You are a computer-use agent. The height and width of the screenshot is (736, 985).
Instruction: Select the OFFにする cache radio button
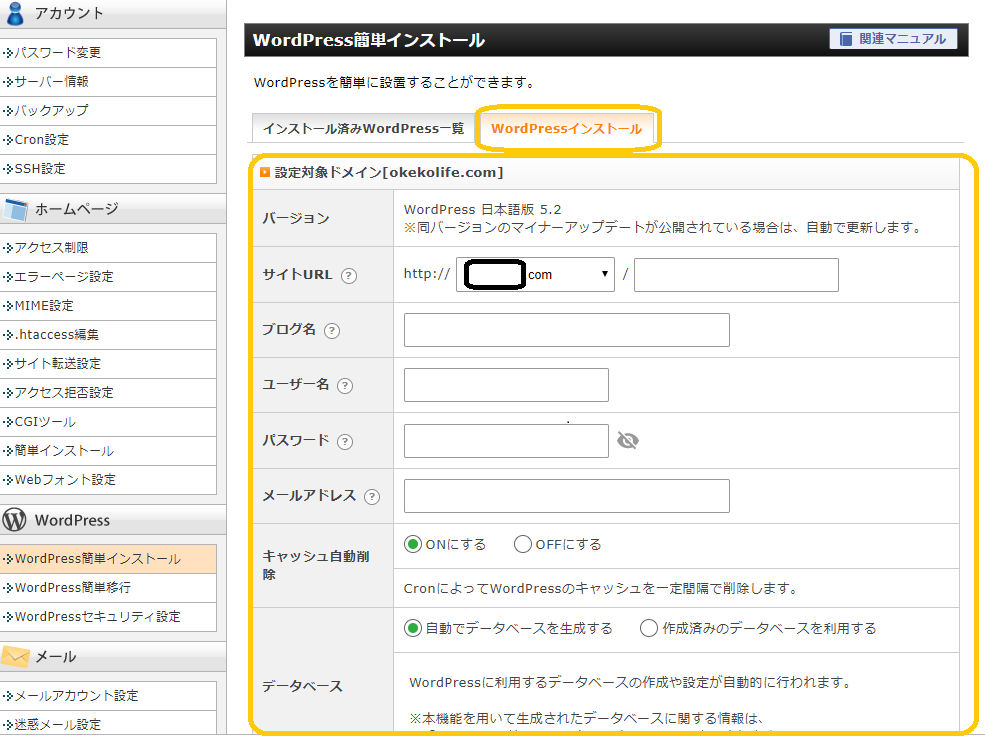click(523, 545)
